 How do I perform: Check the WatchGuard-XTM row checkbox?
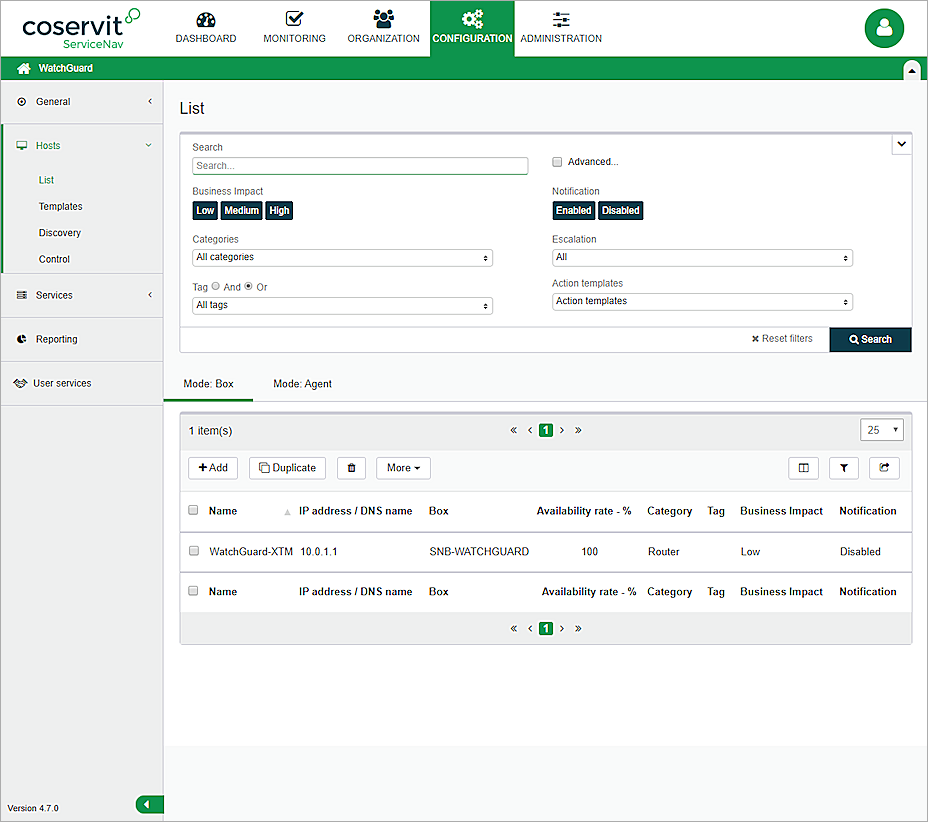coord(194,551)
